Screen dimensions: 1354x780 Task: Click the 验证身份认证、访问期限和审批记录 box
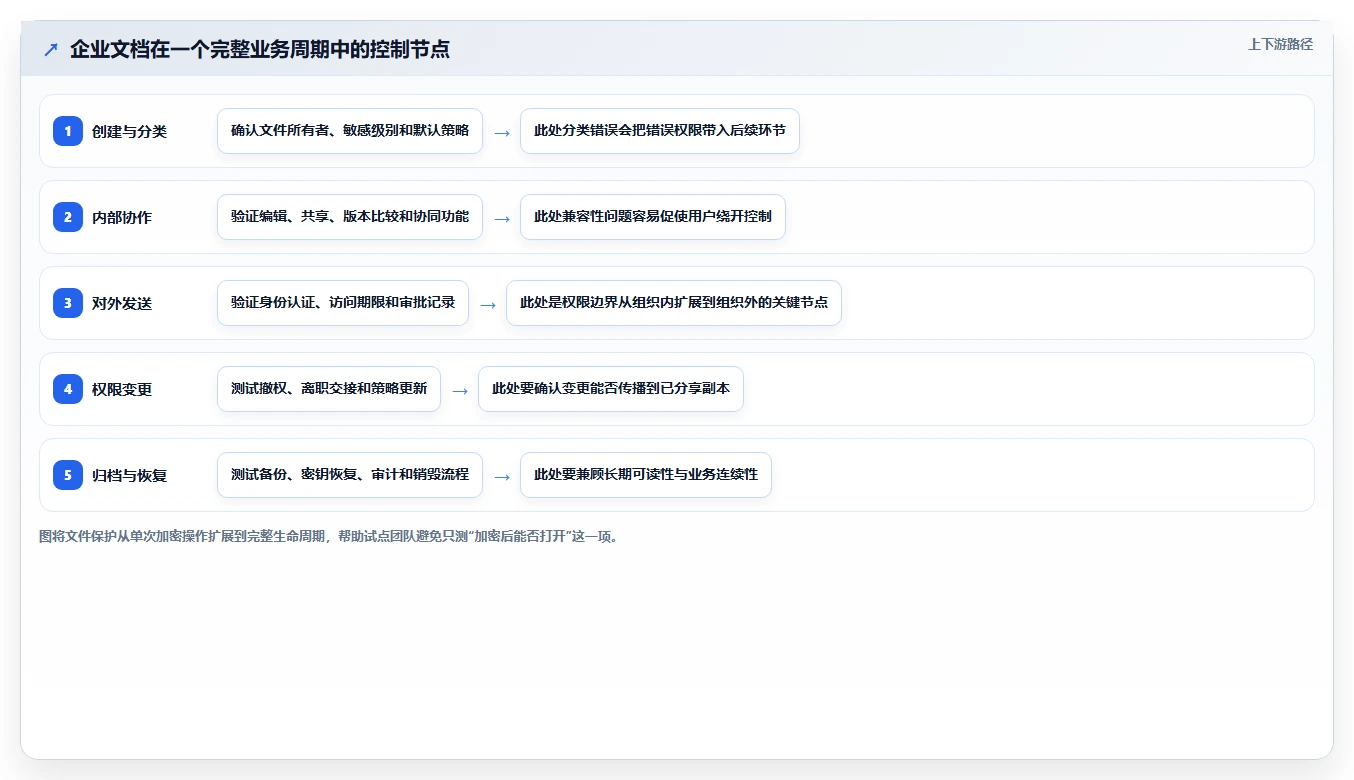(x=343, y=303)
